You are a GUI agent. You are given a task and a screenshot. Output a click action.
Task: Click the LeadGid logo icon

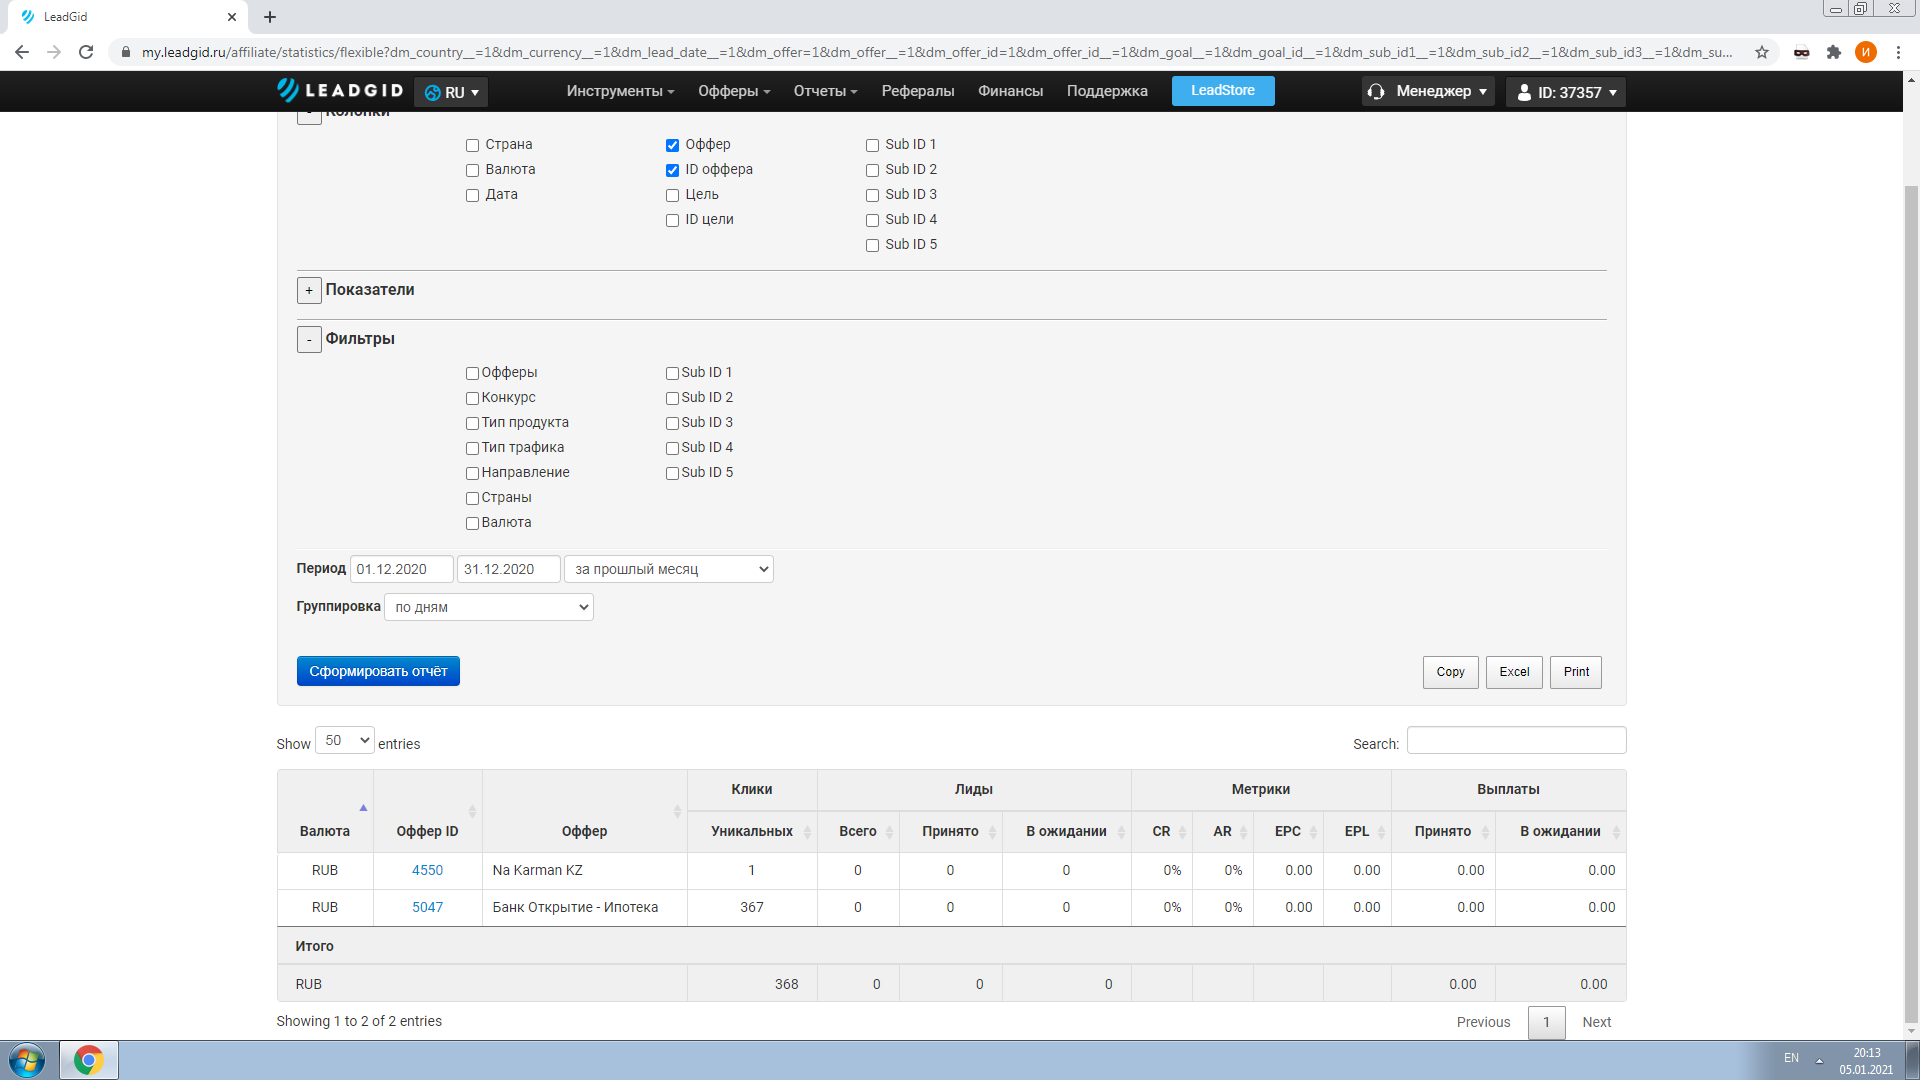[288, 90]
